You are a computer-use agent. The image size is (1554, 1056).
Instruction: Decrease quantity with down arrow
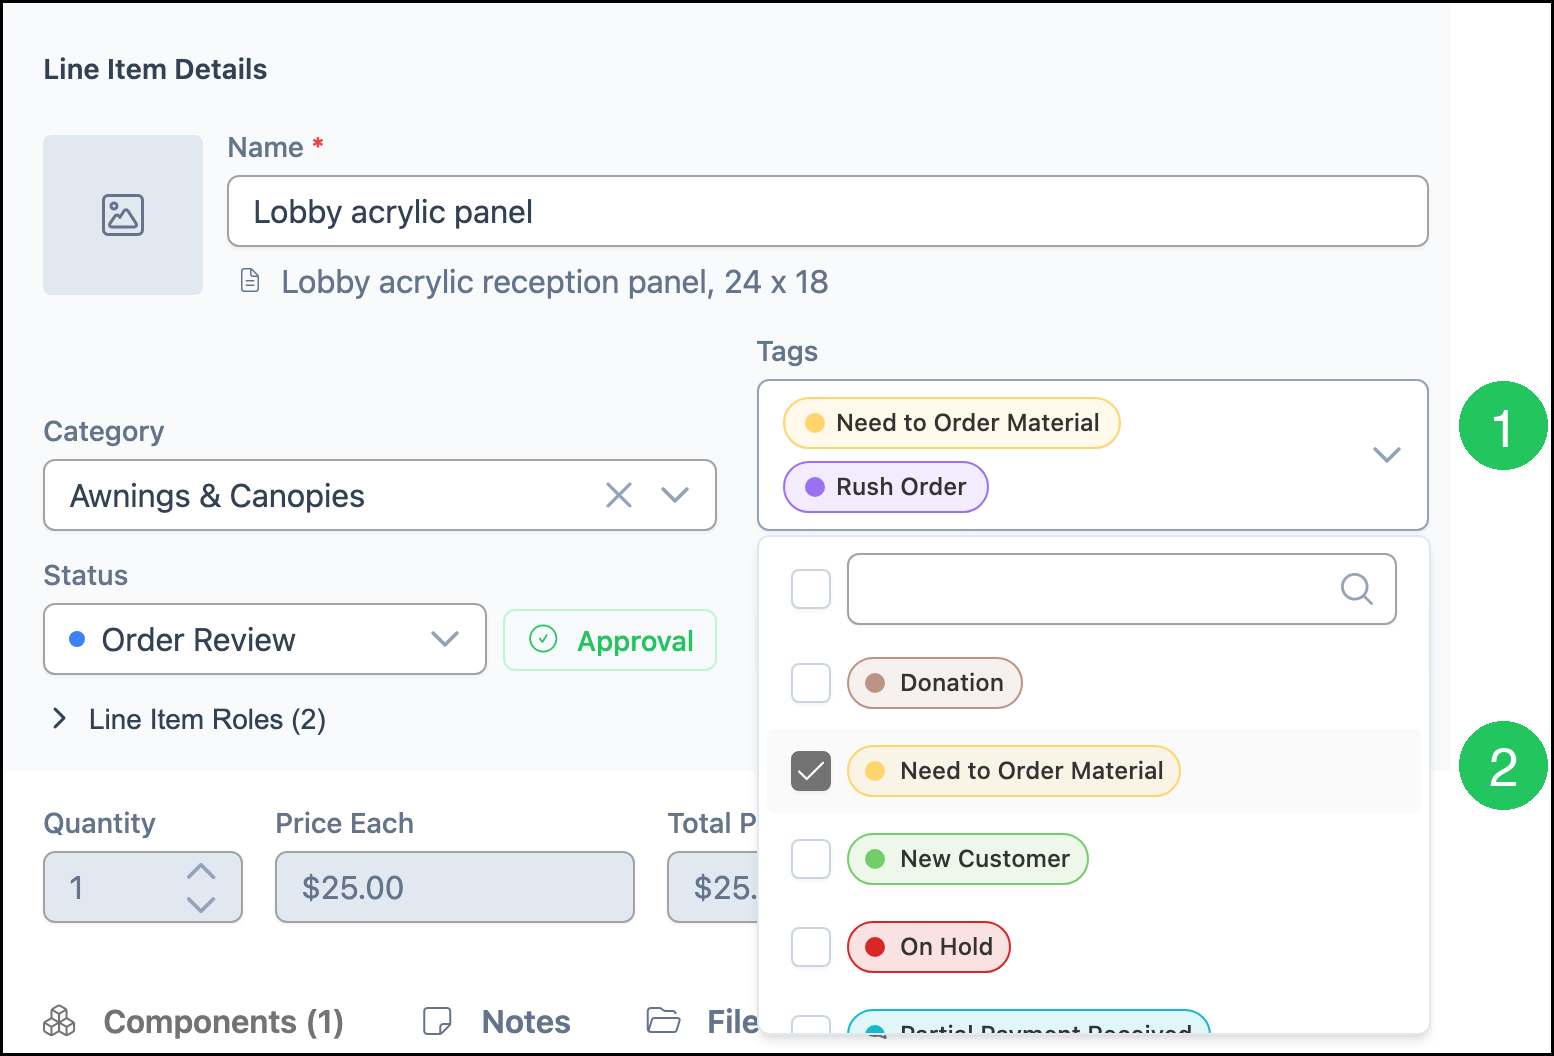tap(201, 904)
